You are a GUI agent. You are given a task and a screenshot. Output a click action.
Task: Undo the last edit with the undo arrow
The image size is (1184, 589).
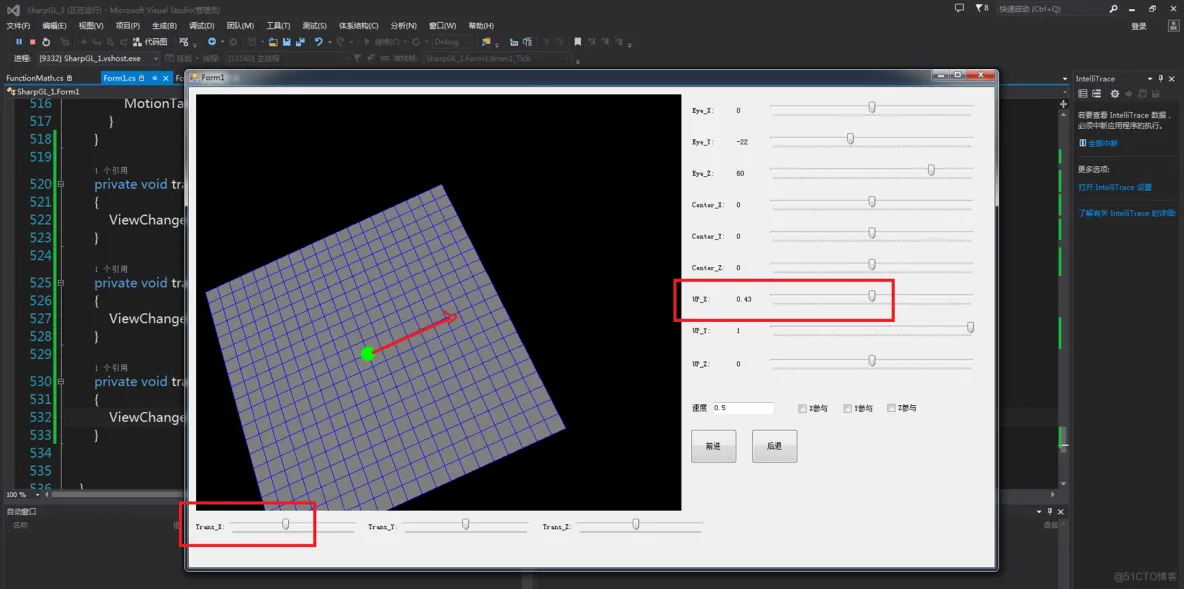click(319, 42)
